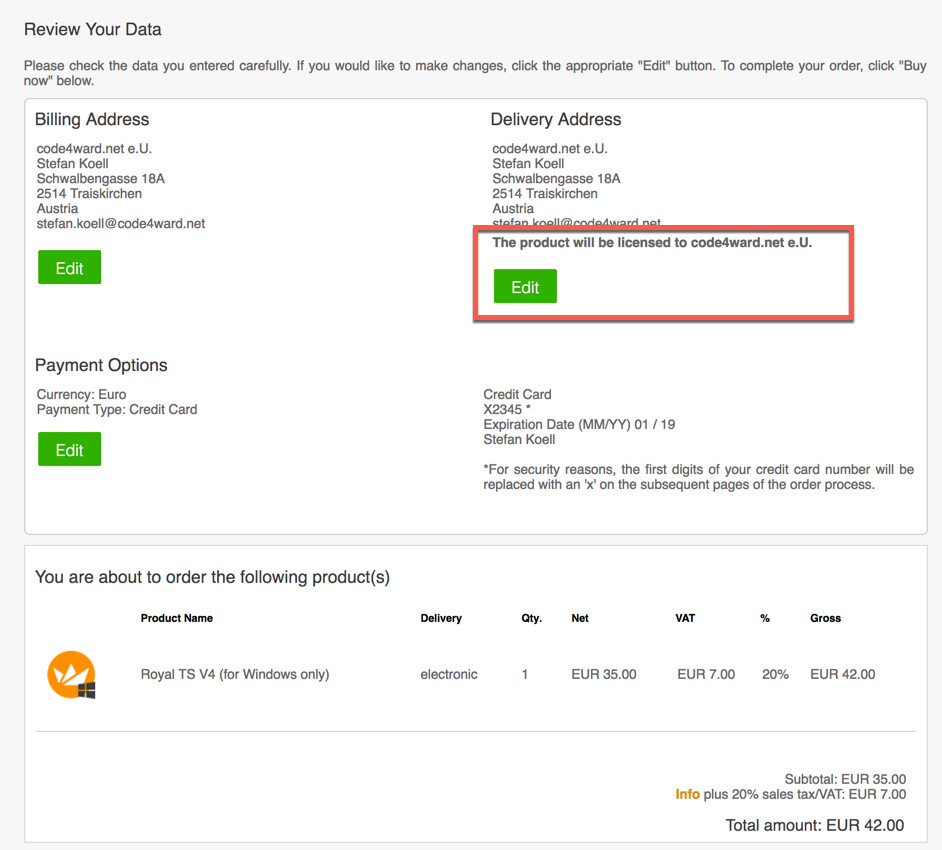Click the Total amount EUR 42.00 text
Image resolution: width=942 pixels, height=850 pixels.
[814, 826]
